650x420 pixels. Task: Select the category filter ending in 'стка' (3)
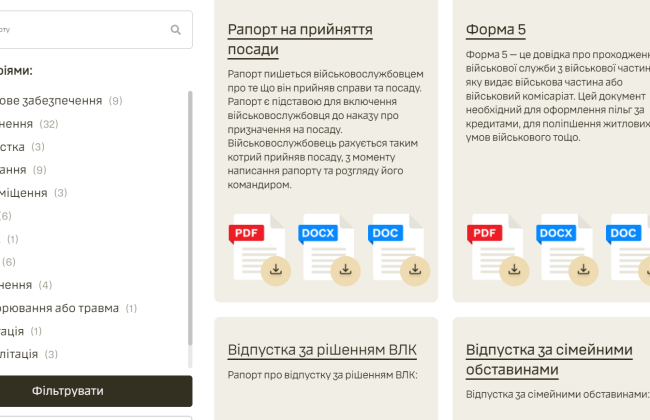click(x=22, y=147)
